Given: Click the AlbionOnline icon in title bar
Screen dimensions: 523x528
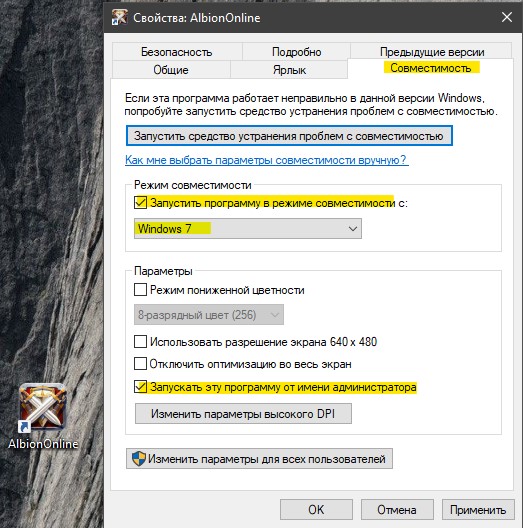Looking at the screenshot, I should [x=120, y=17].
